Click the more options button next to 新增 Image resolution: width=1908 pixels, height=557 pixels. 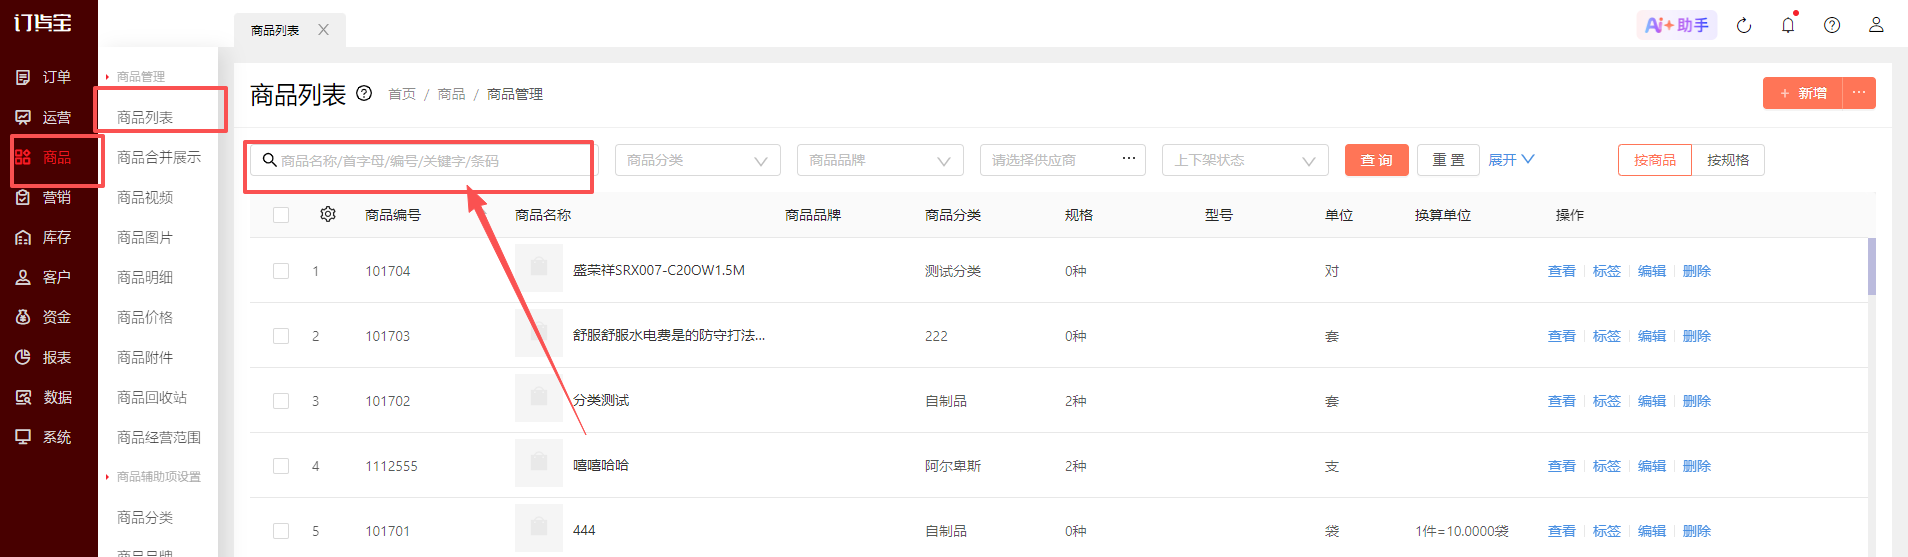(1859, 93)
